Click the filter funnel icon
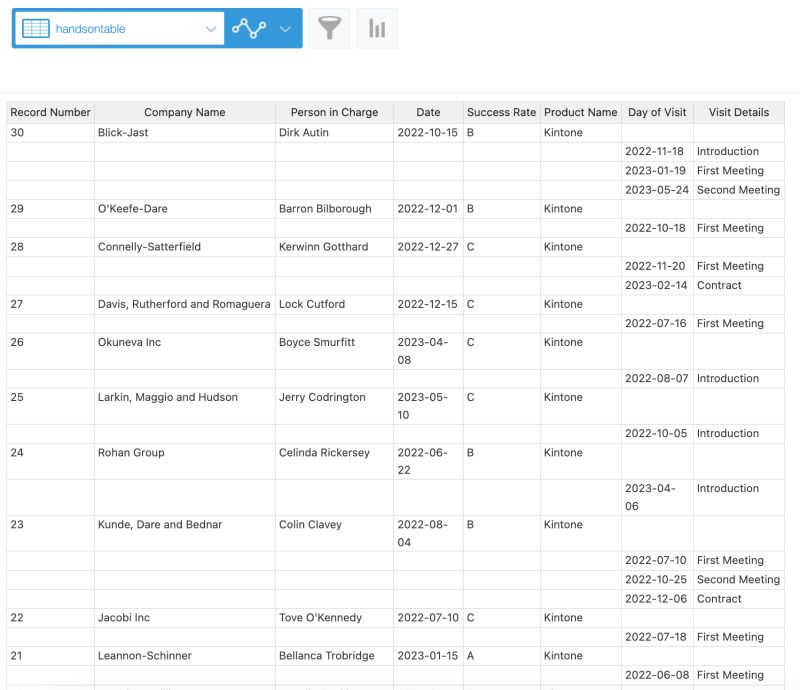This screenshot has height=690, width=800. tap(330, 28)
